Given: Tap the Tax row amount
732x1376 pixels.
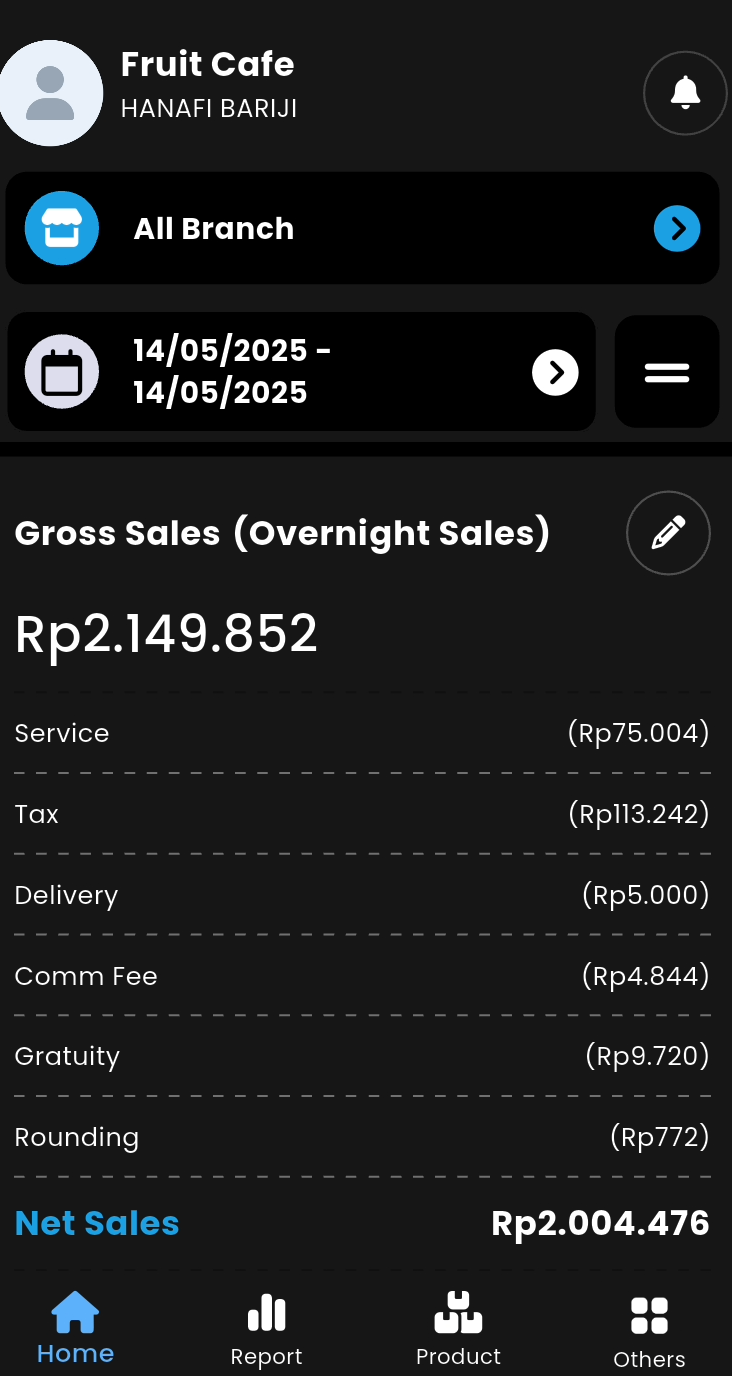Looking at the screenshot, I should [x=638, y=814].
